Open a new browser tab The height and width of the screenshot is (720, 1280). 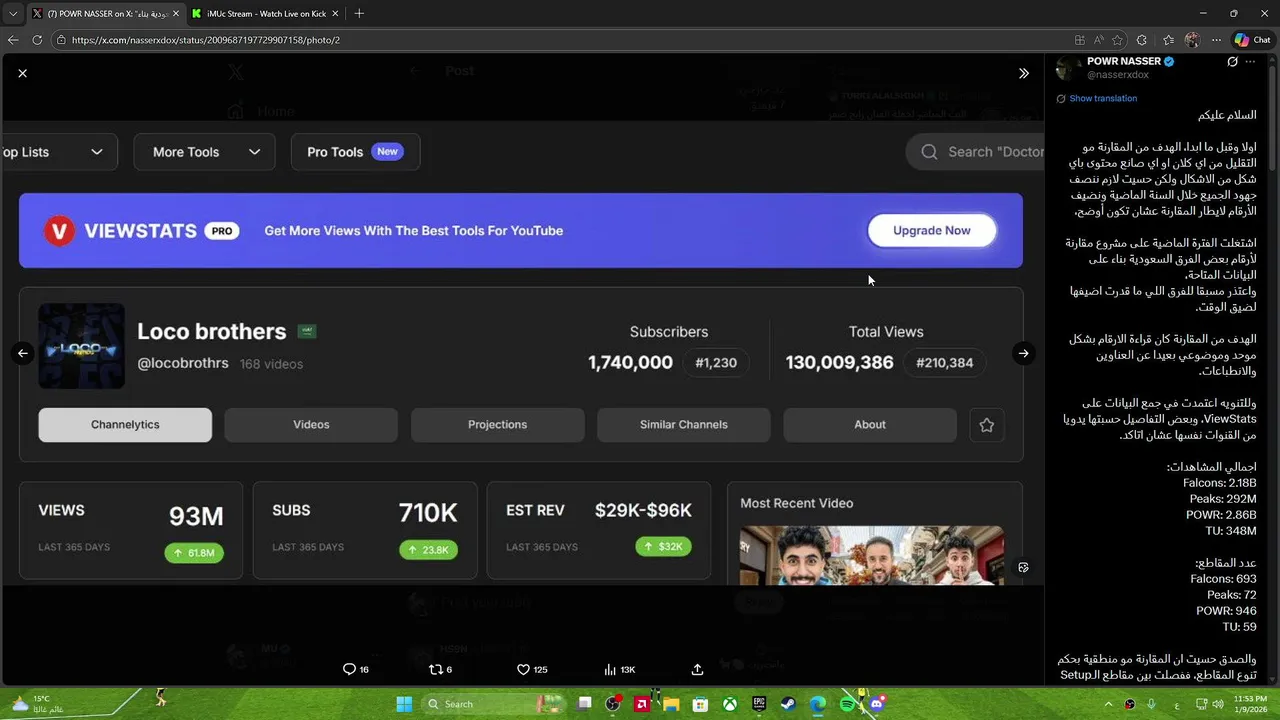(x=359, y=13)
